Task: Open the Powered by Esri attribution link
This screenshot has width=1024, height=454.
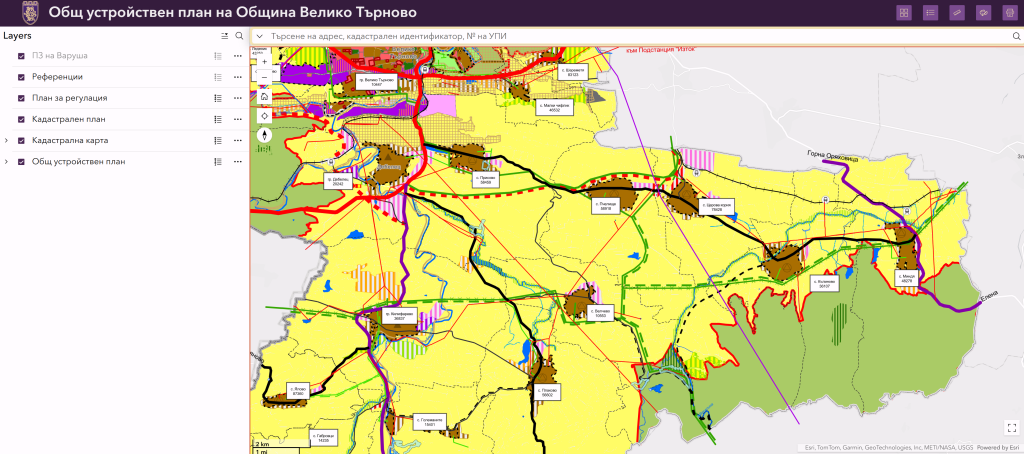Action: (997, 447)
